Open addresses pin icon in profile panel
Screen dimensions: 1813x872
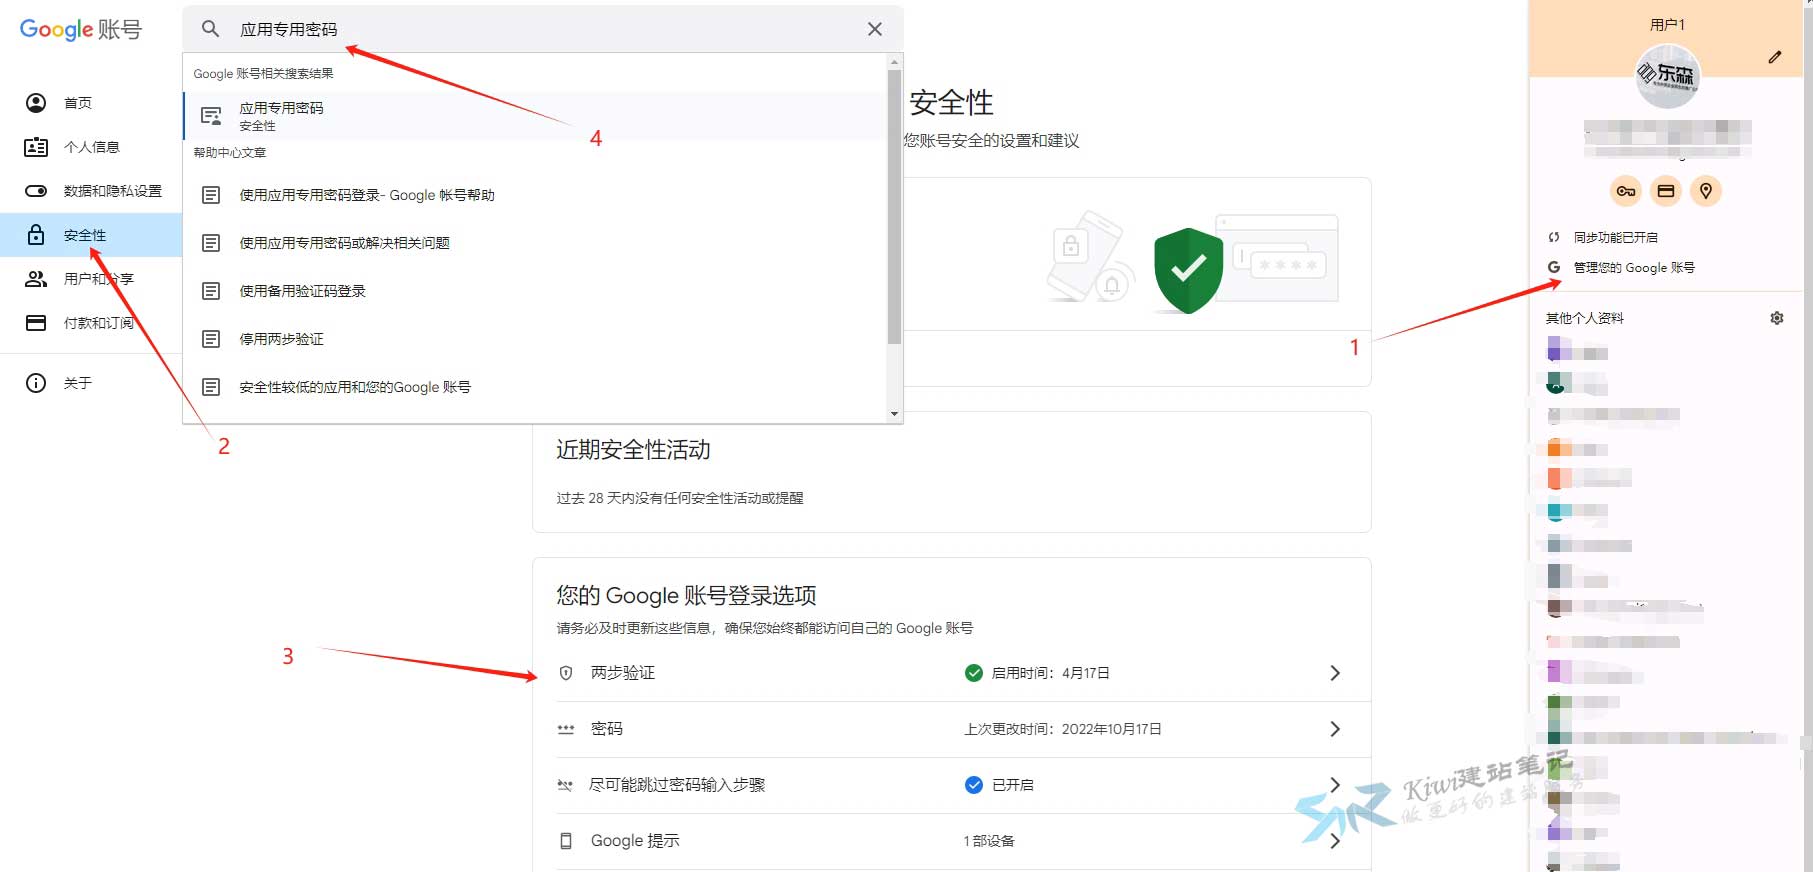point(1706,191)
